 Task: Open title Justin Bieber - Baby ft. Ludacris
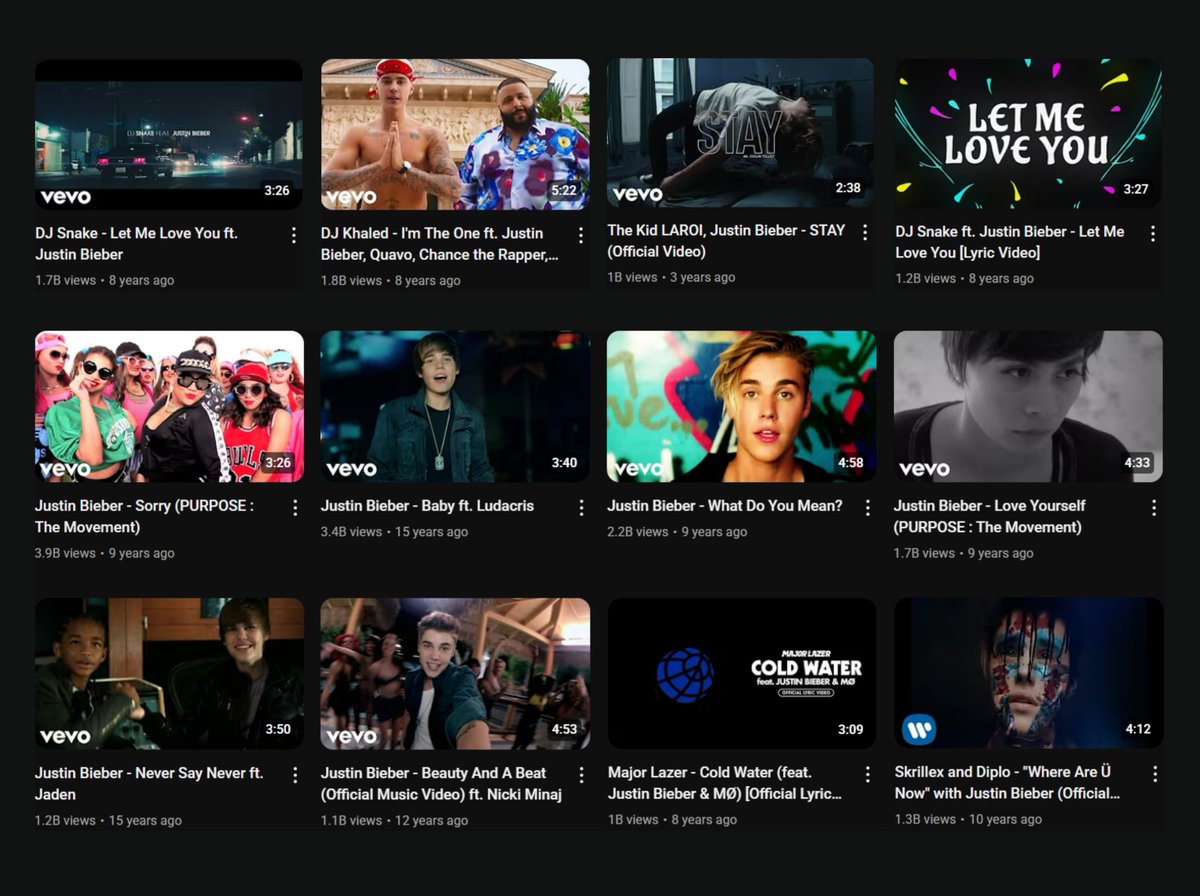427,506
